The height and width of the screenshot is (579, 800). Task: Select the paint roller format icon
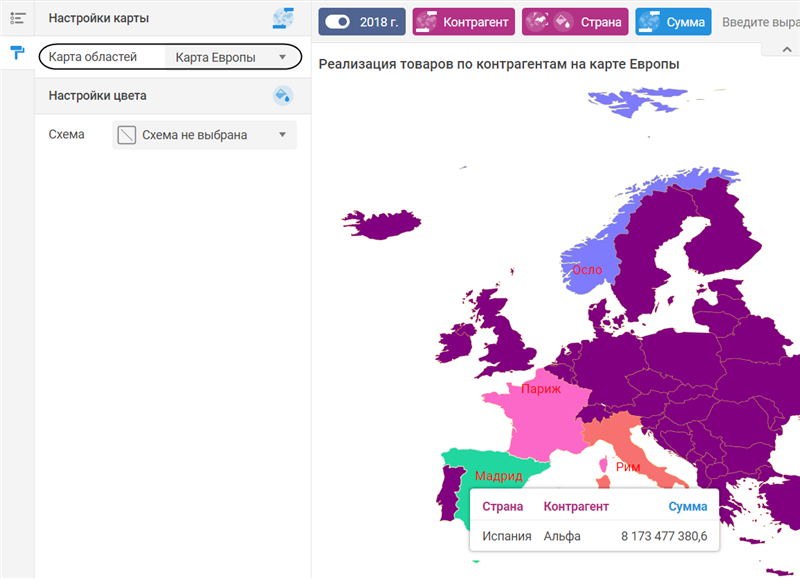coord(17,53)
